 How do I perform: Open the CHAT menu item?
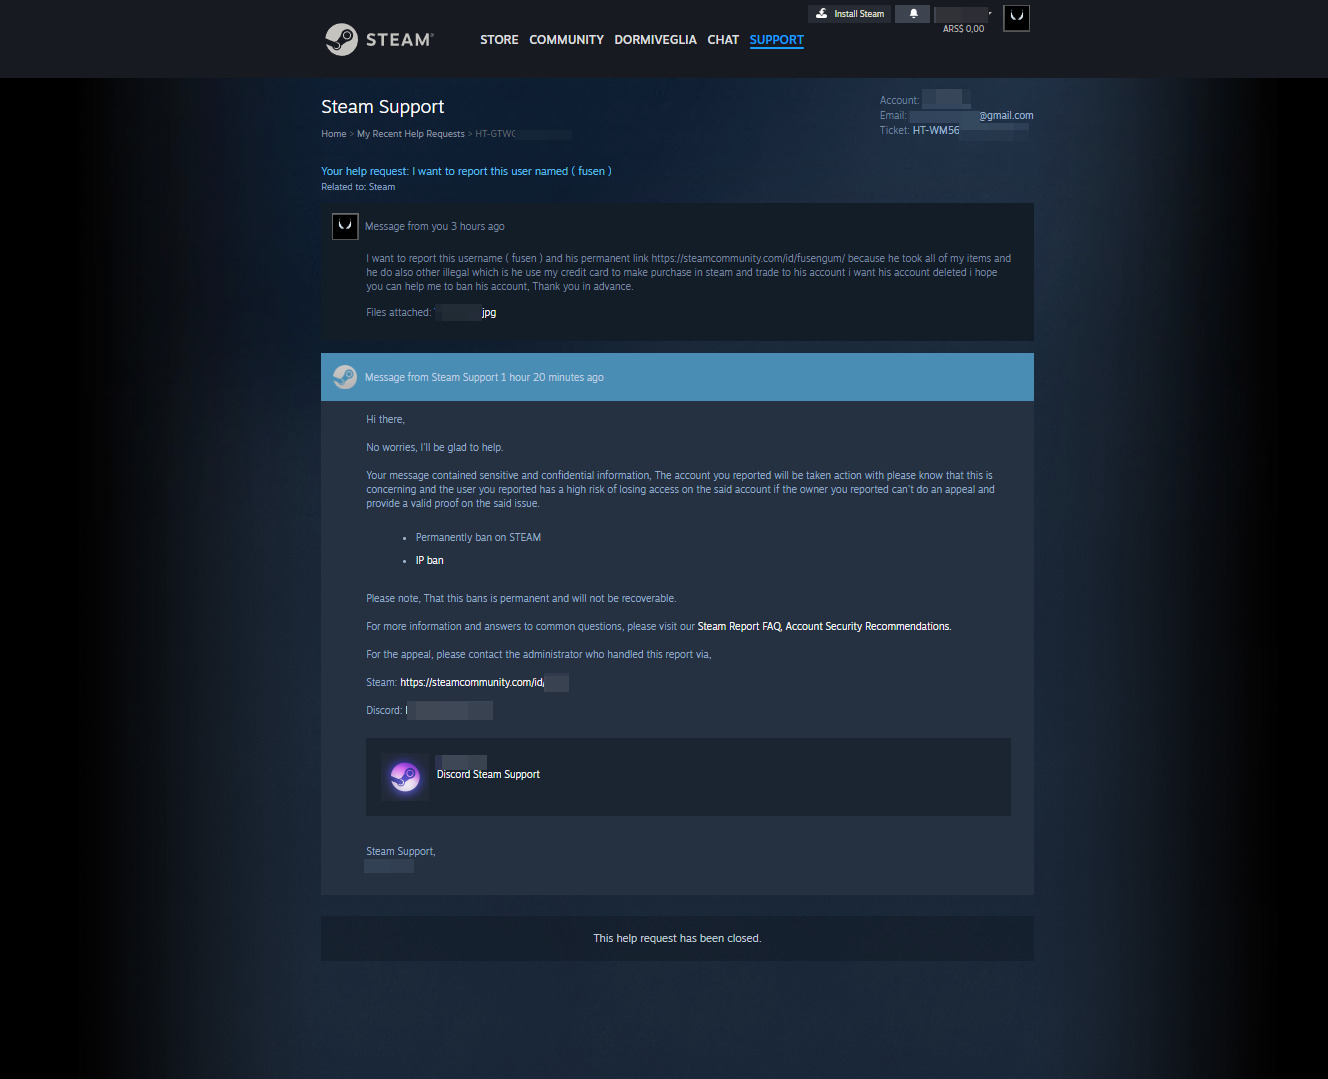(723, 40)
